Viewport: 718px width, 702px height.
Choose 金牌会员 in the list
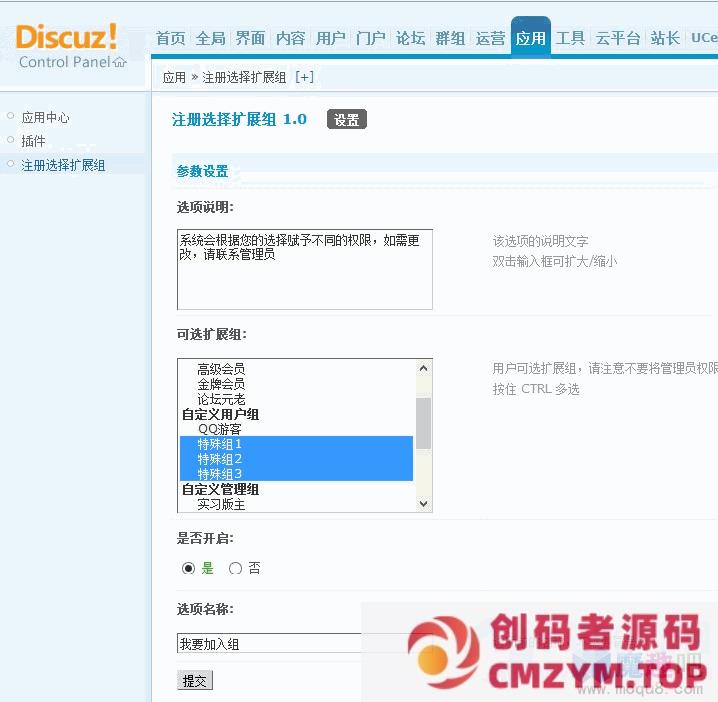pos(221,384)
